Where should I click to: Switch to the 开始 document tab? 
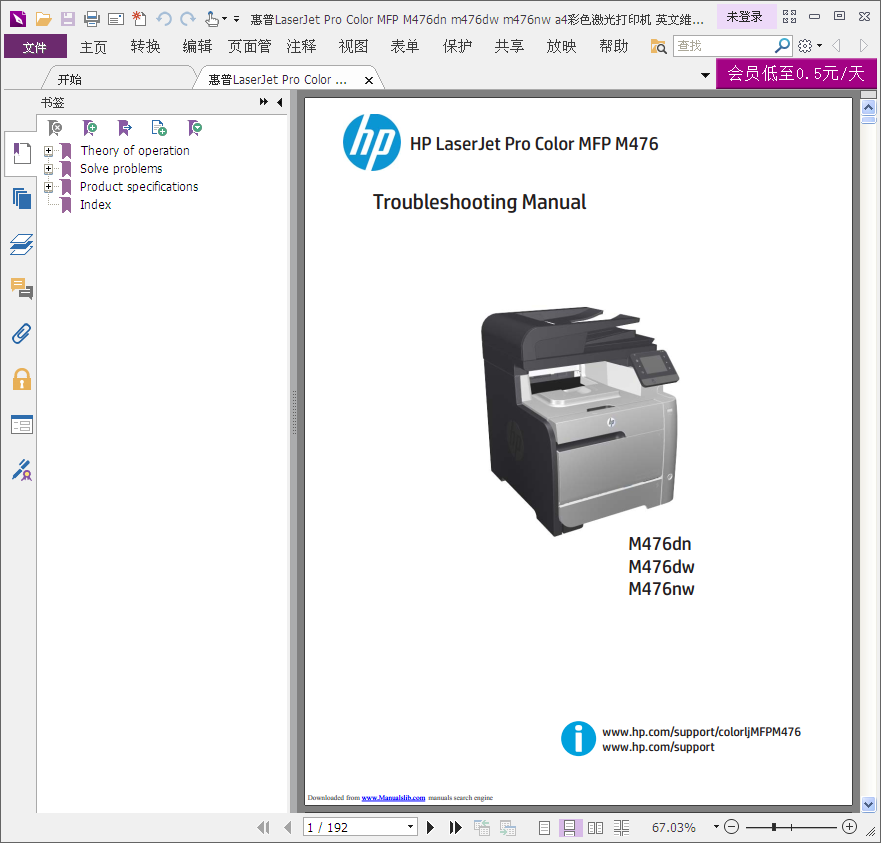coord(70,80)
